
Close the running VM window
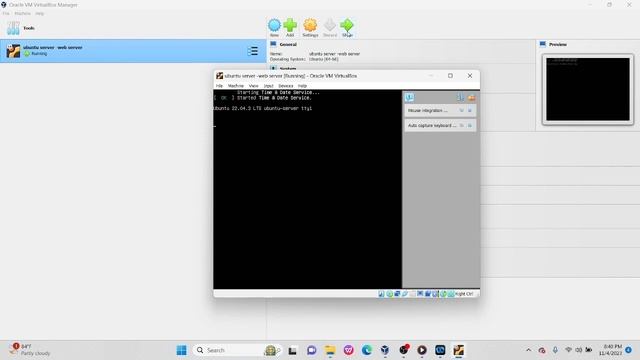(x=470, y=76)
